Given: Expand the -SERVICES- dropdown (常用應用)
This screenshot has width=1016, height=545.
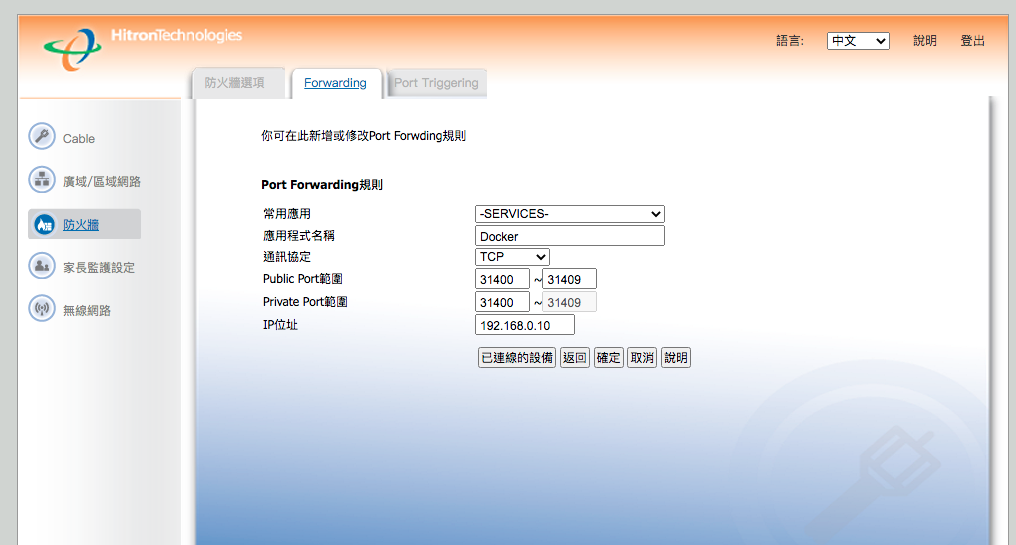Looking at the screenshot, I should 570,214.
